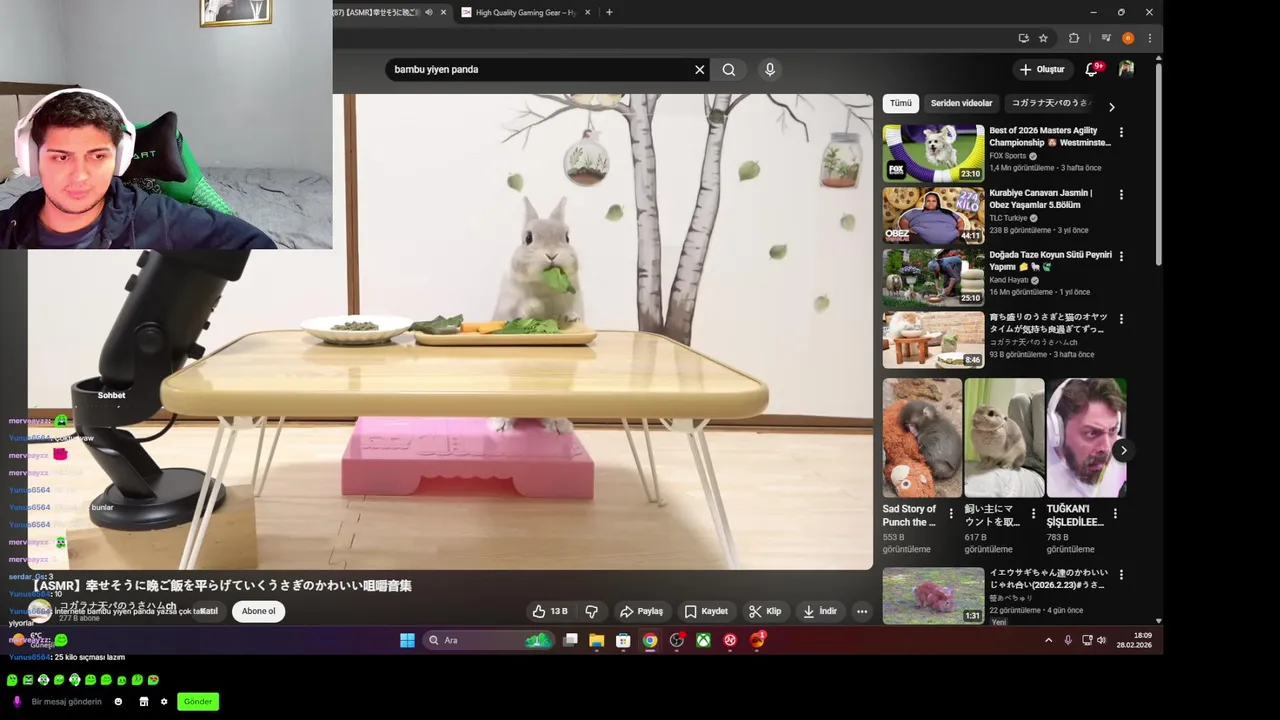Image resolution: width=1280 pixels, height=720 pixels.
Task: Open Windows Start menu
Action: click(x=407, y=640)
